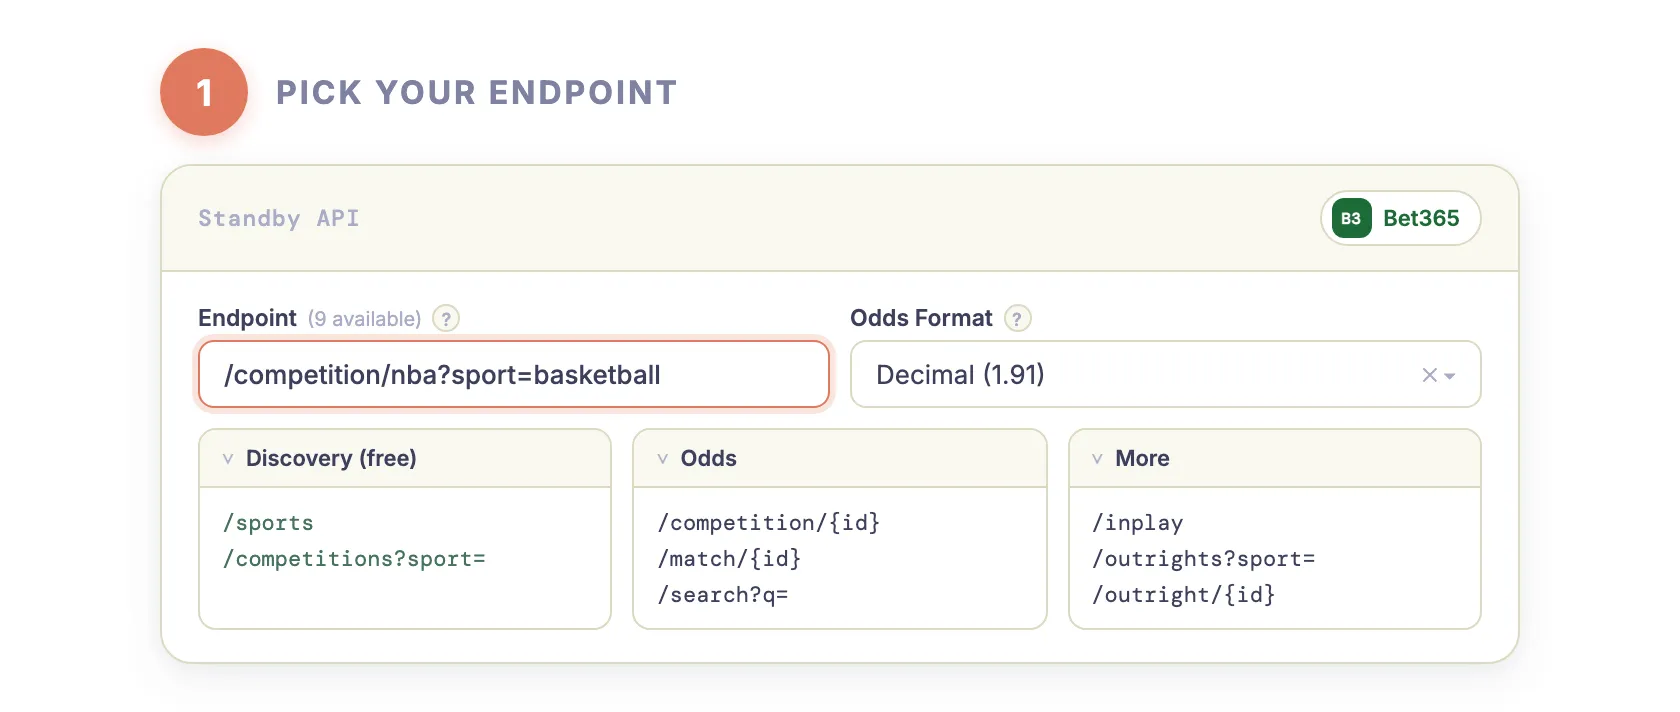Collapse the Odds section
Viewport: 1680px width, 712px height.
coord(662,458)
